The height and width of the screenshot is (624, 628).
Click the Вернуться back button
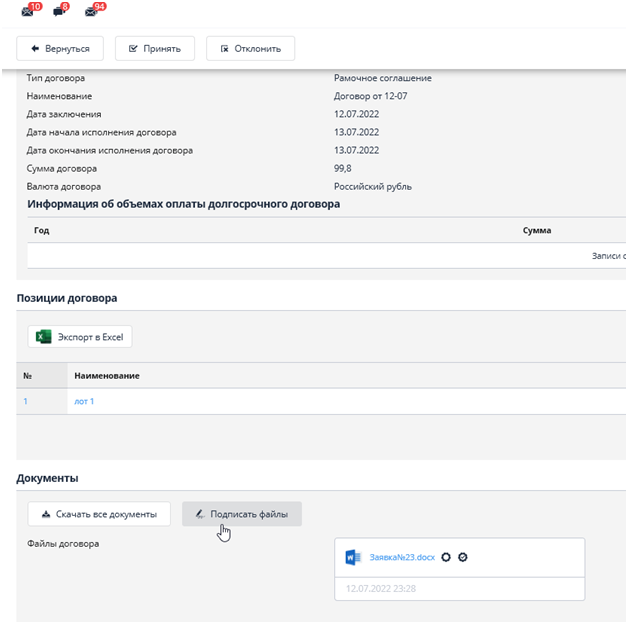tap(60, 48)
